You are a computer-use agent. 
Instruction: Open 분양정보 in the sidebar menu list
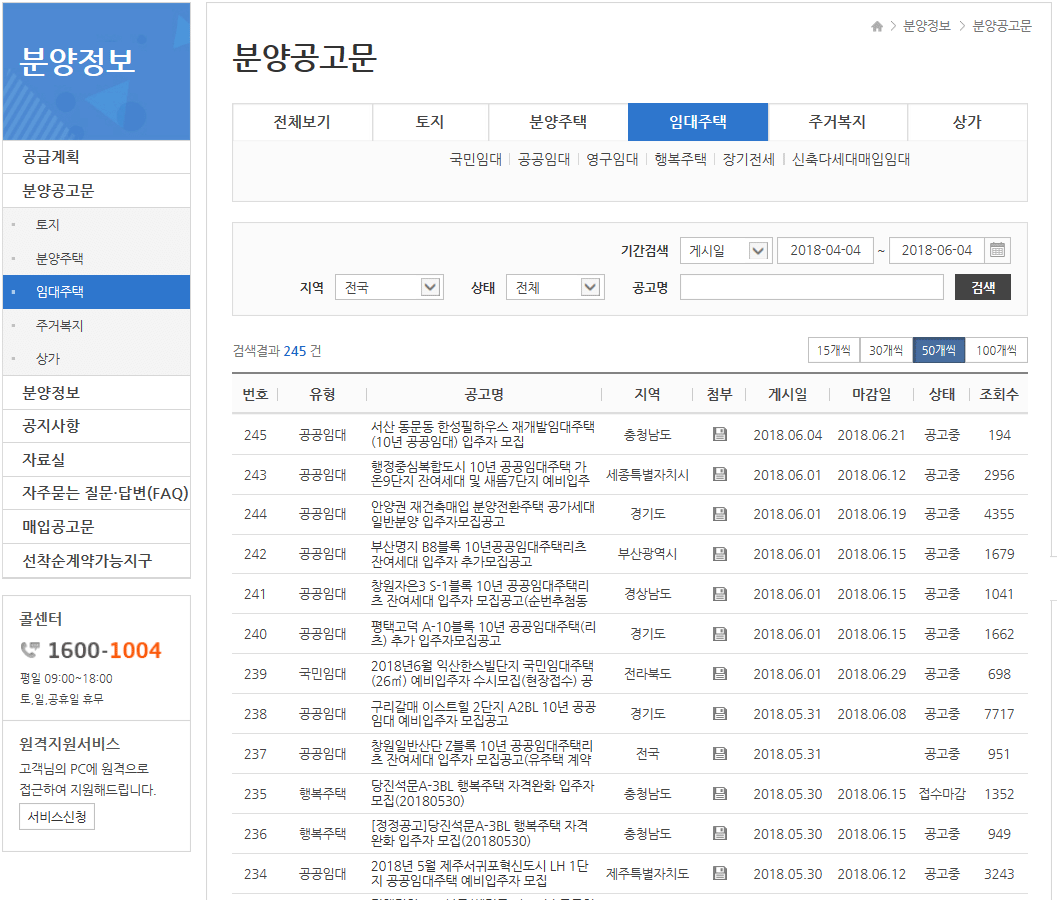point(96,392)
